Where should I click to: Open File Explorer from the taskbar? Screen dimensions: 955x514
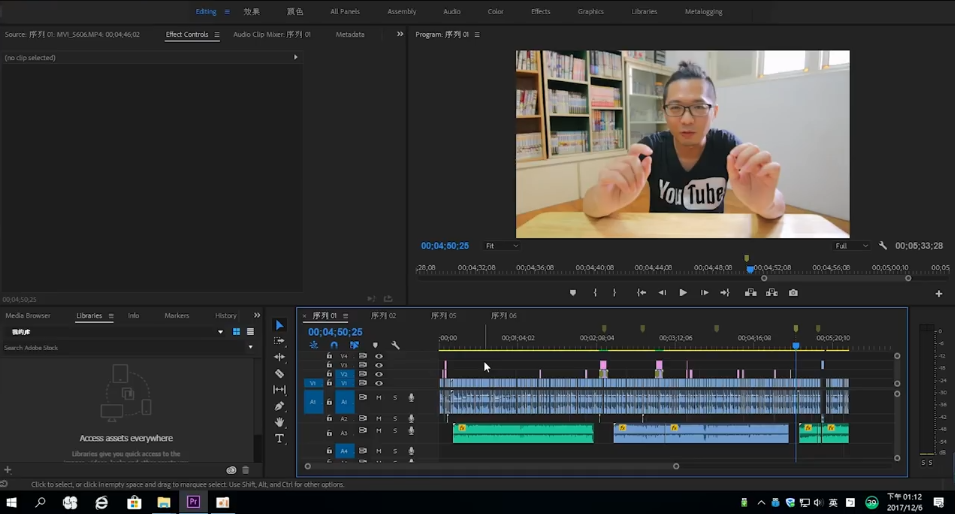pos(163,503)
